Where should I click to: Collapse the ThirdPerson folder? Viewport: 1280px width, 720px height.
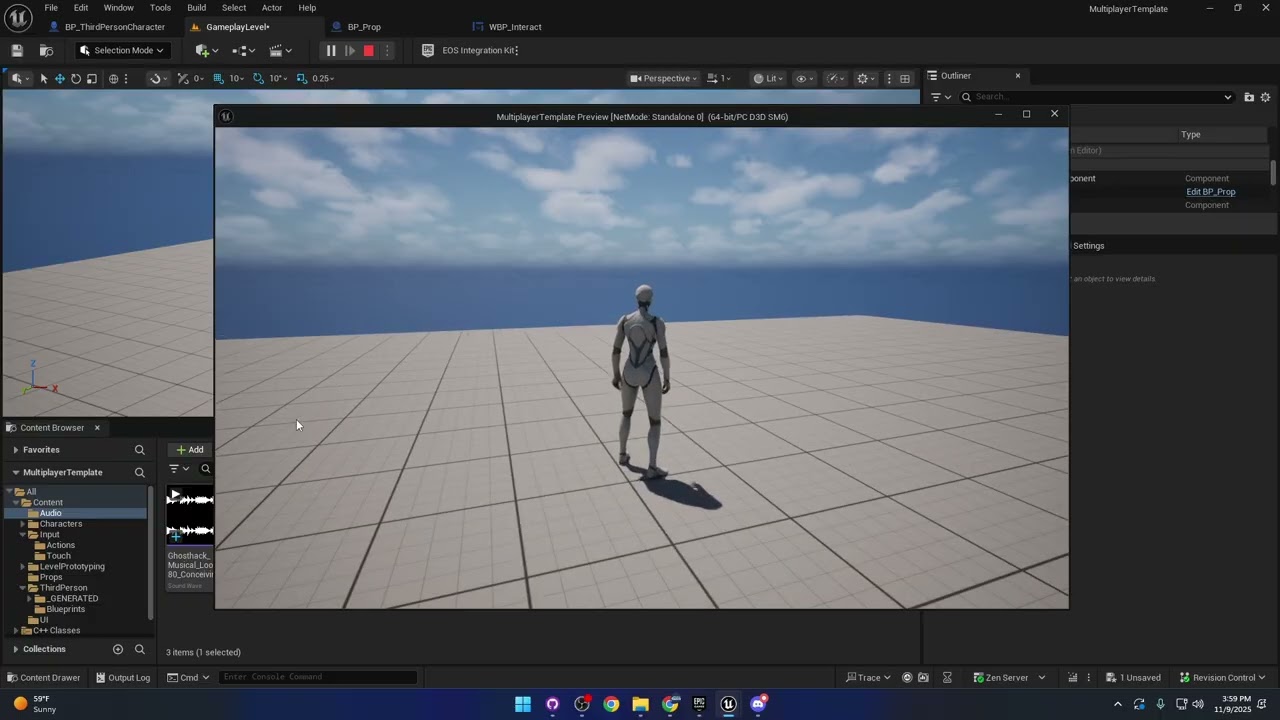23,588
